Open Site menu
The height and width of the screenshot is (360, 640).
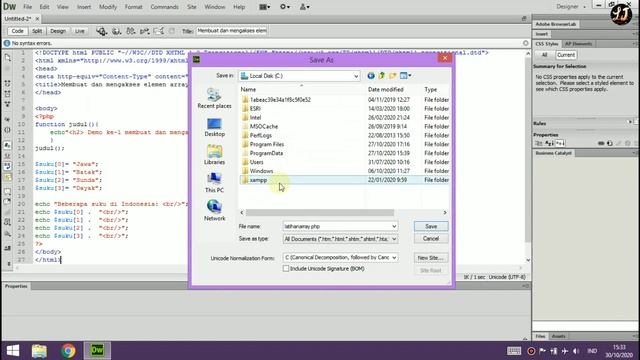click(191, 7)
